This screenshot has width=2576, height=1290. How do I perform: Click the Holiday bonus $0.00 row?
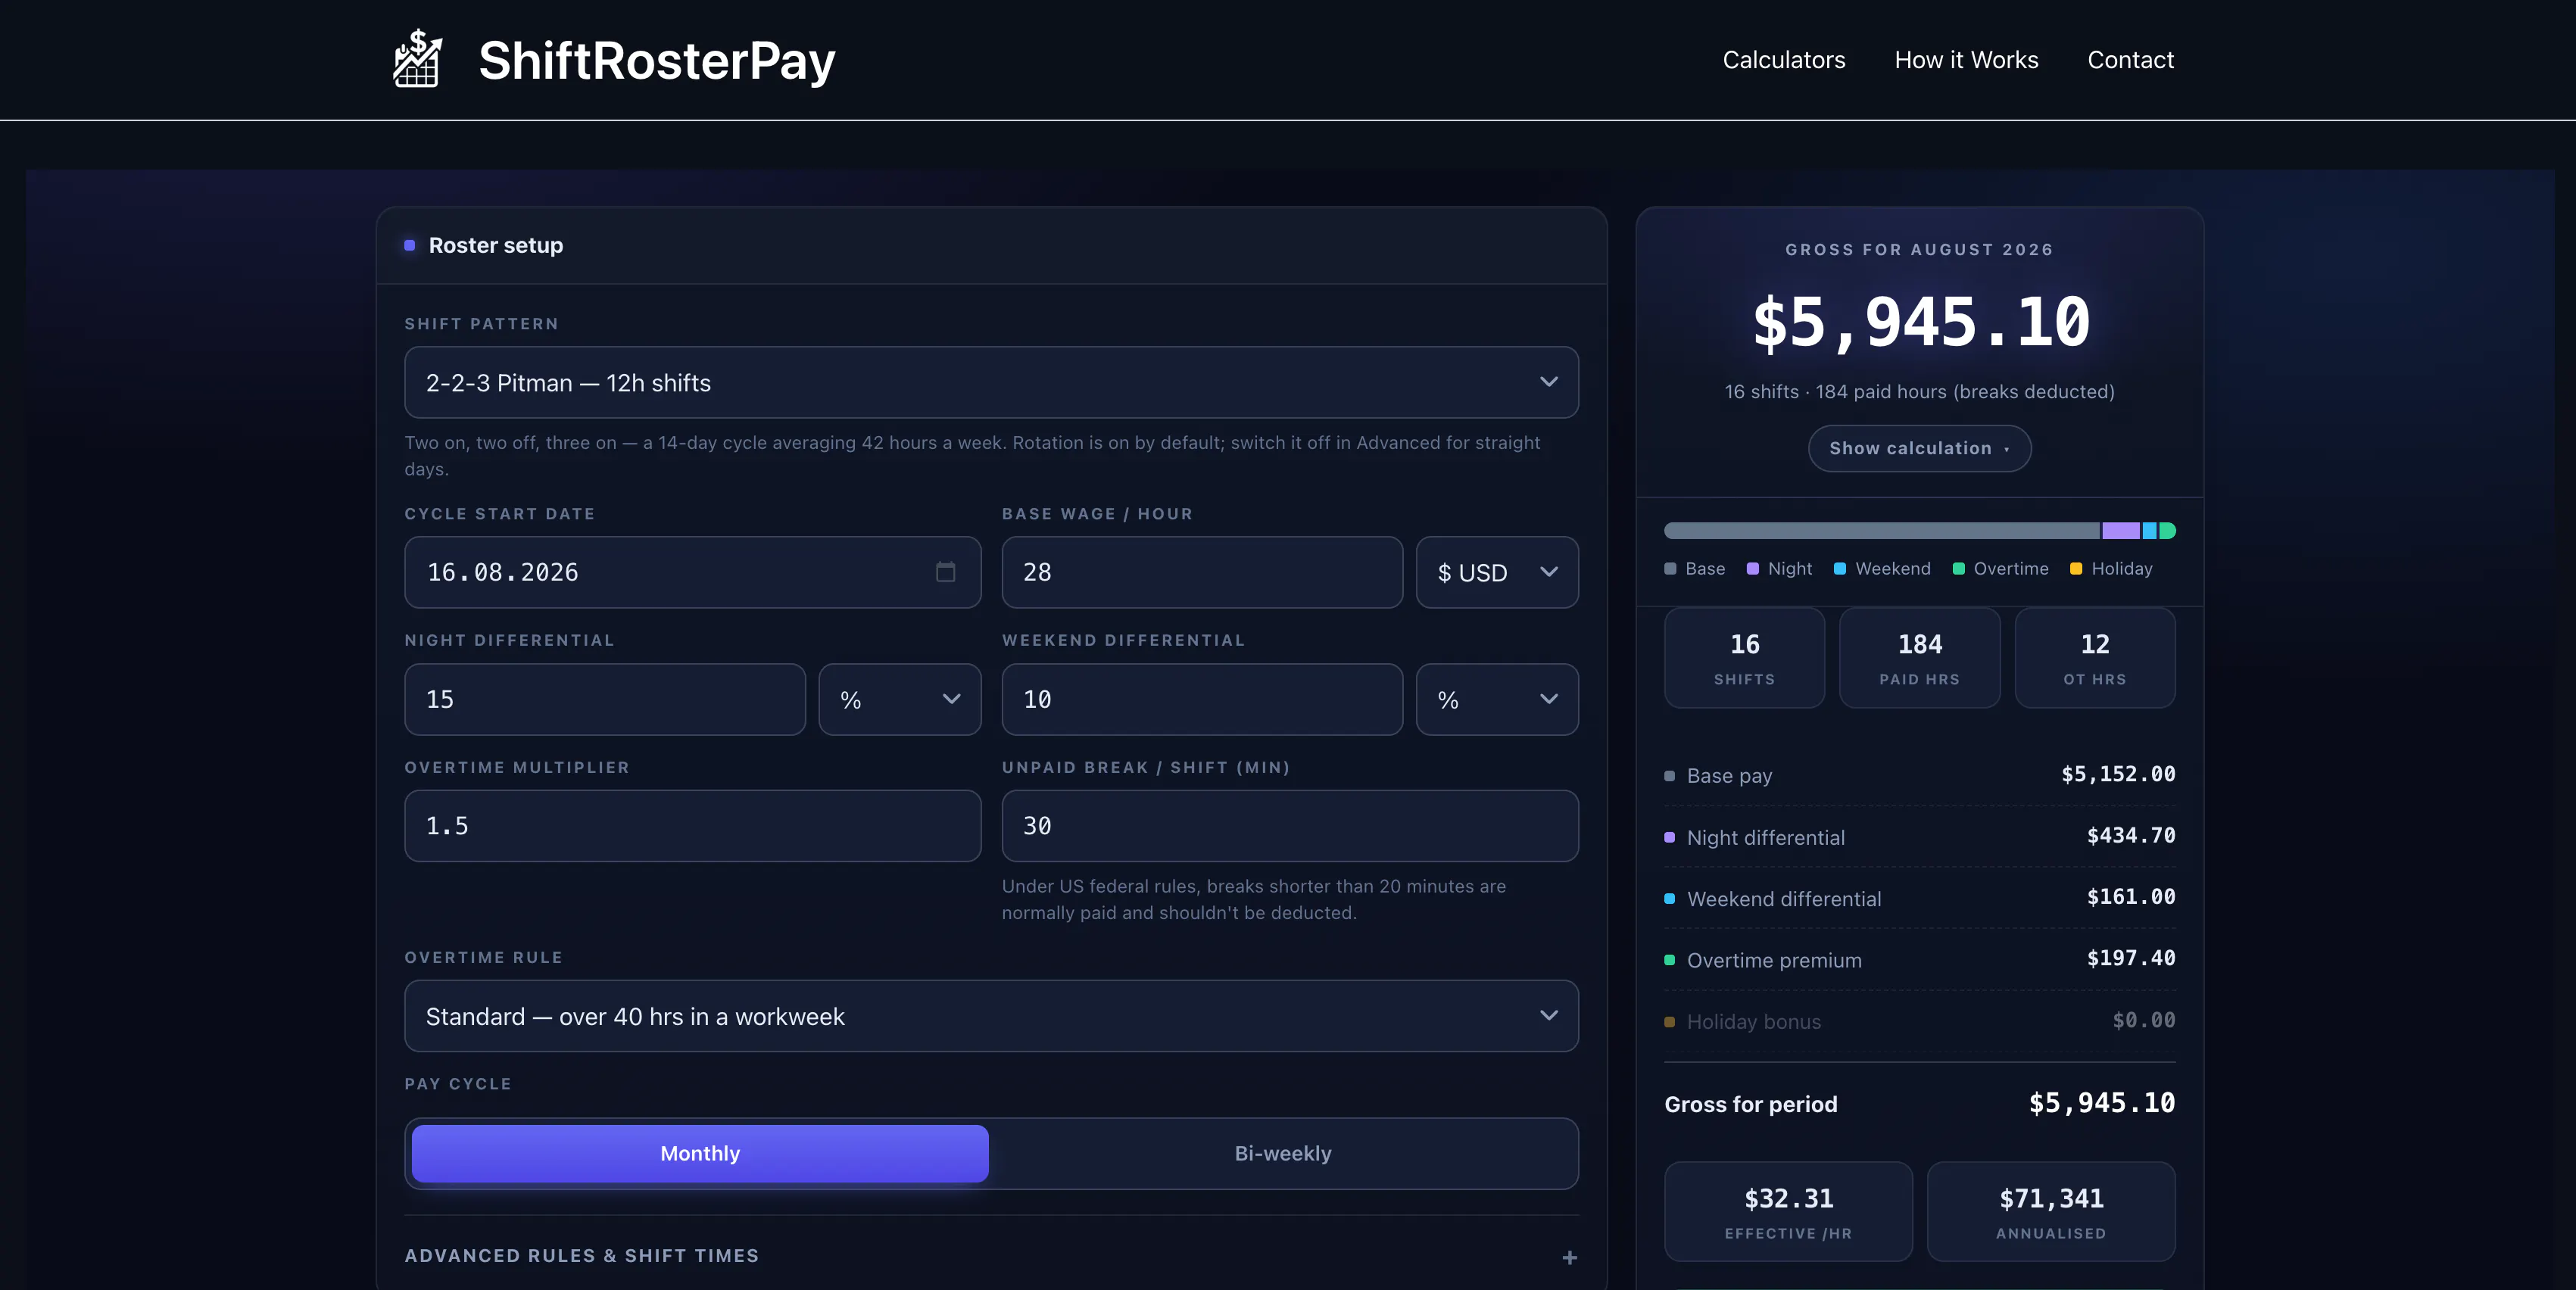(x=1919, y=1021)
